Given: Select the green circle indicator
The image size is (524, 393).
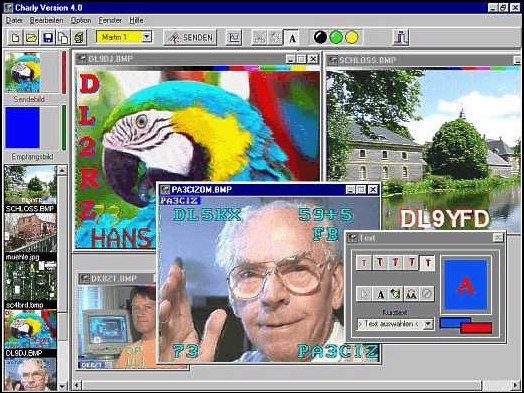Looking at the screenshot, I should [336, 37].
